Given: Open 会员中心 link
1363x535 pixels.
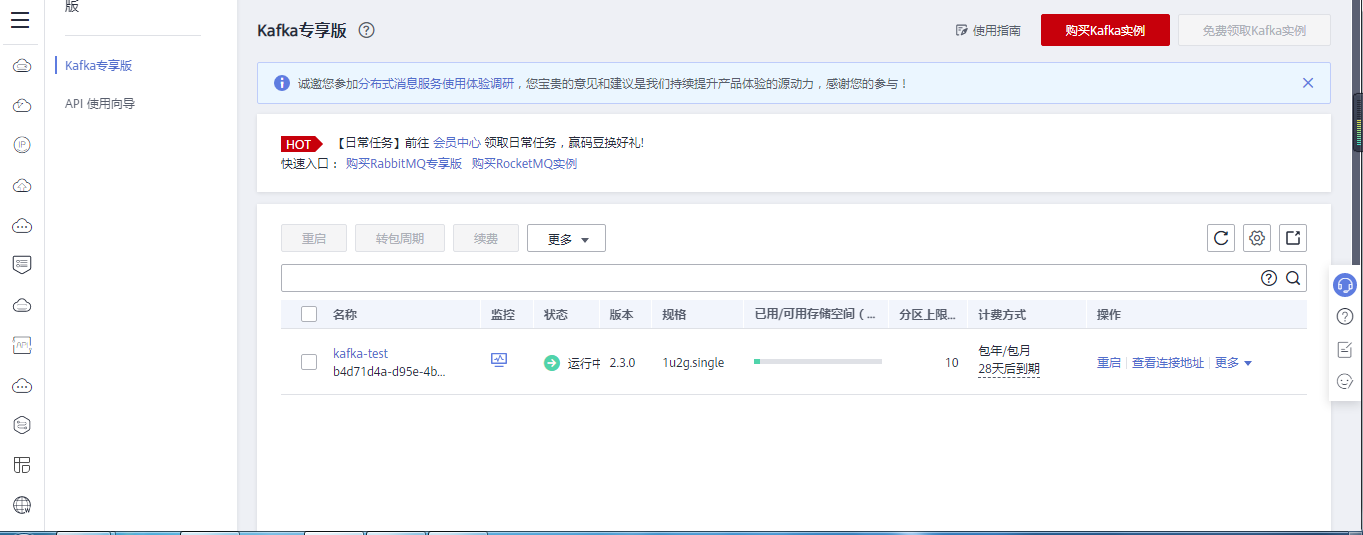Looking at the screenshot, I should point(457,143).
